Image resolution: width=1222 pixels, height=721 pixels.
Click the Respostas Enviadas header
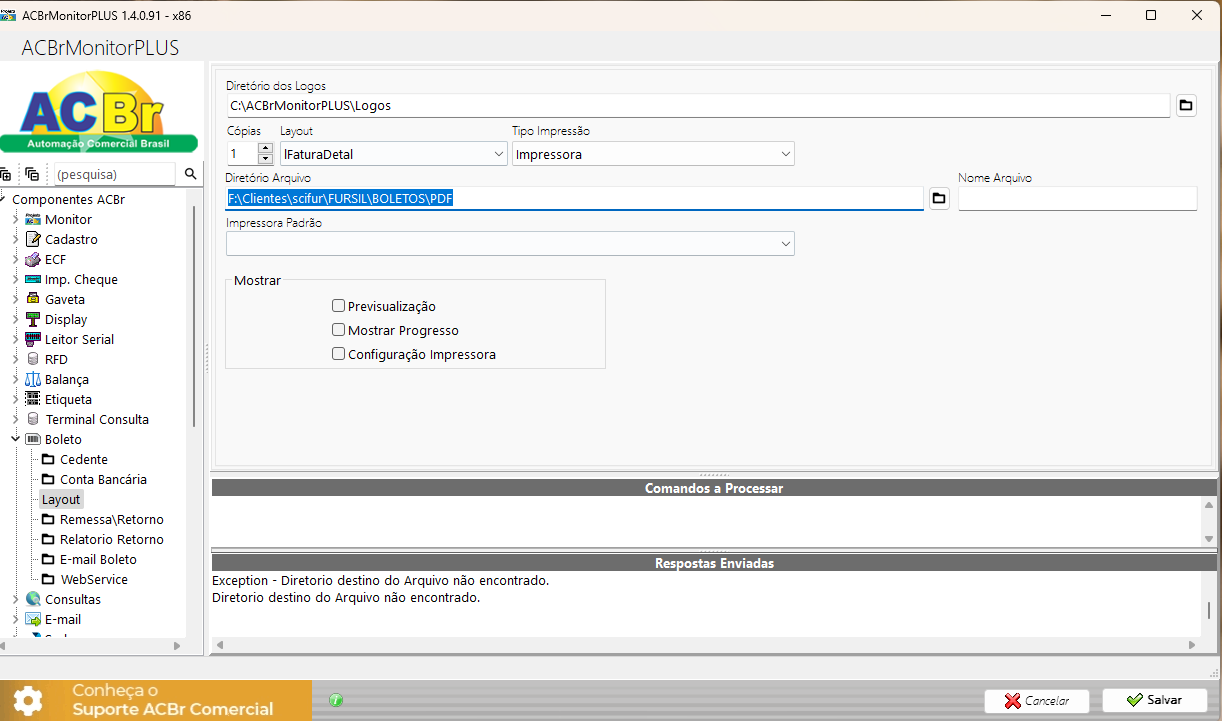(714, 563)
